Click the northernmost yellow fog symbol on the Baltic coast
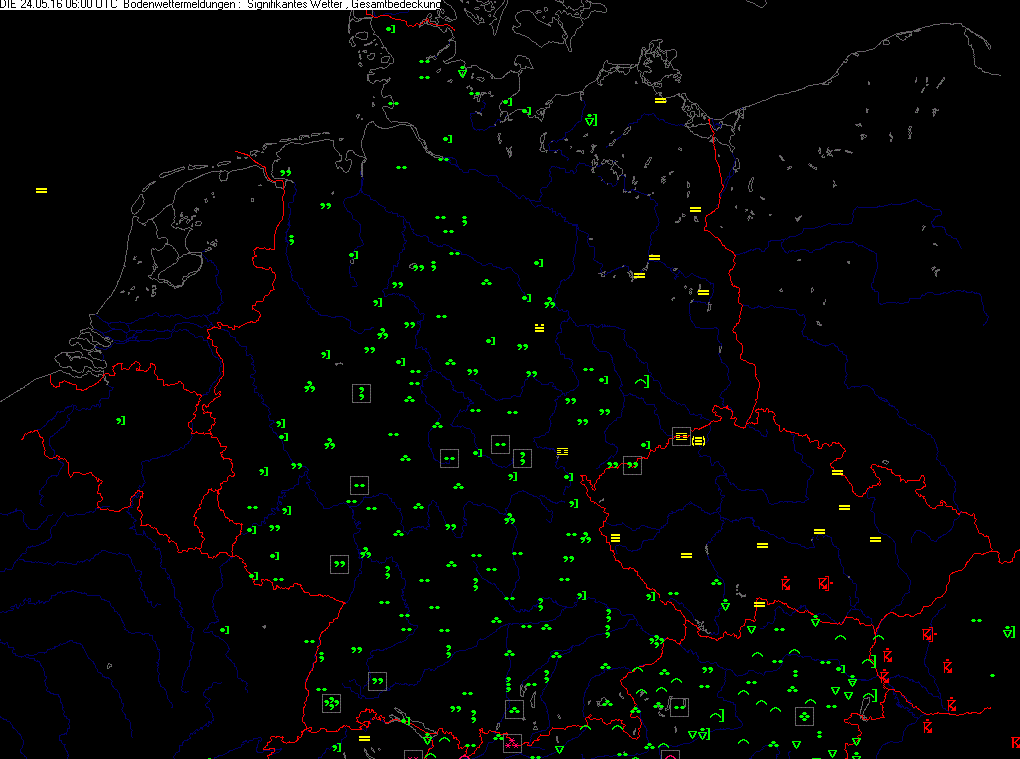Image resolution: width=1020 pixels, height=759 pixels. point(660,100)
